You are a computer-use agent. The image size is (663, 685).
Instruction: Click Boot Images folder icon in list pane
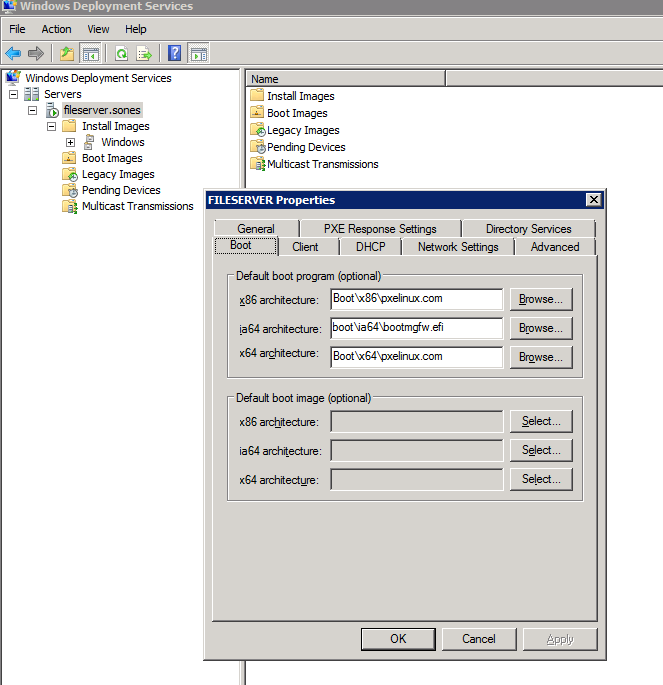257,112
